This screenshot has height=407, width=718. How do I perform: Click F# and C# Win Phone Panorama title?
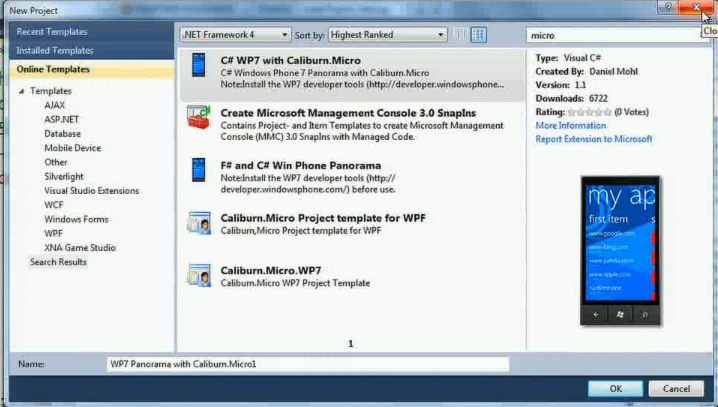(x=300, y=165)
